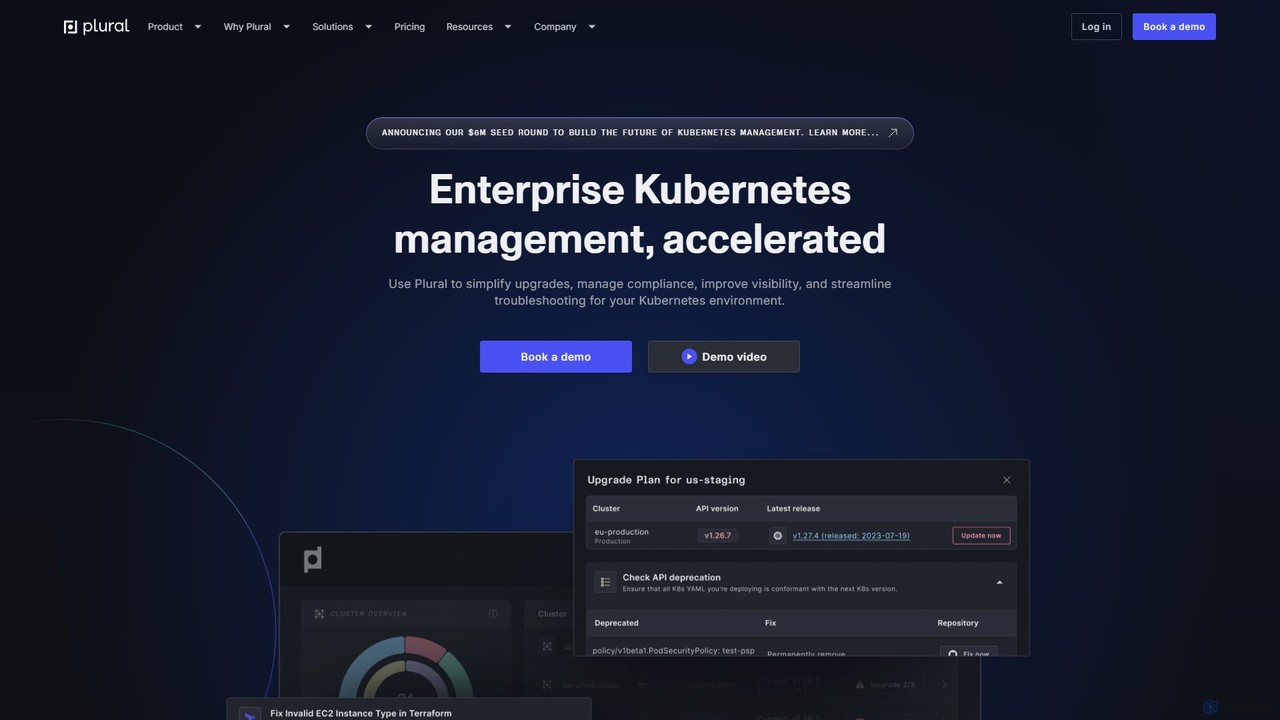The width and height of the screenshot is (1280, 720).
Task: Click the Book a demo hero button
Action: pyautogui.click(x=556, y=357)
